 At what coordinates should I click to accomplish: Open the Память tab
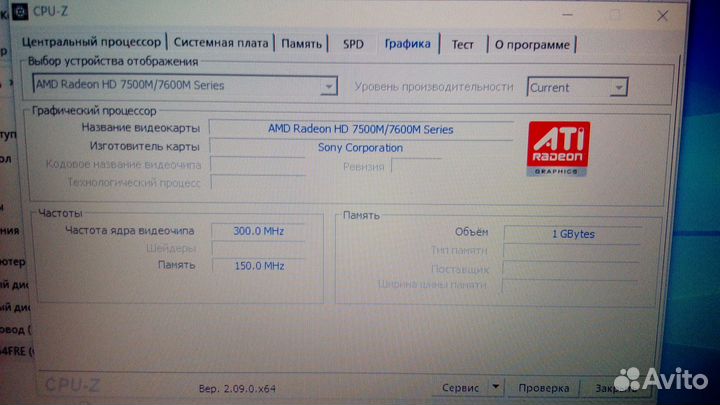(301, 44)
